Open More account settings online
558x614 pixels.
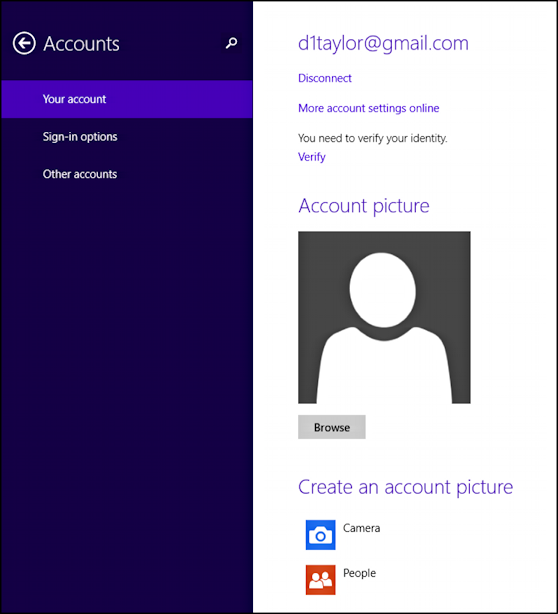[x=368, y=108]
